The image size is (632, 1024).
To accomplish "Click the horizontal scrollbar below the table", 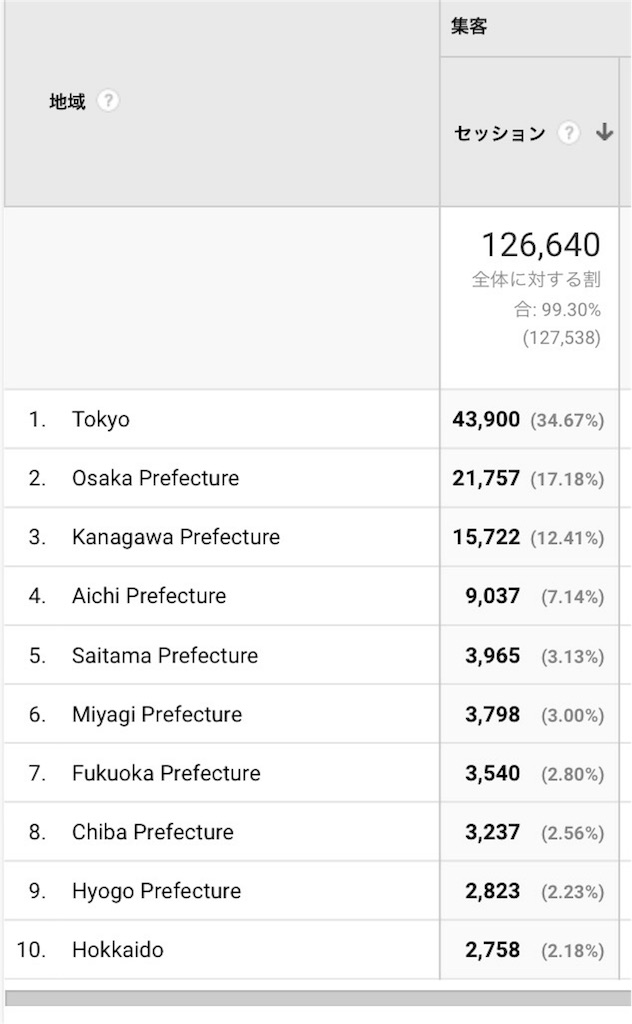I will (x=316, y=998).
